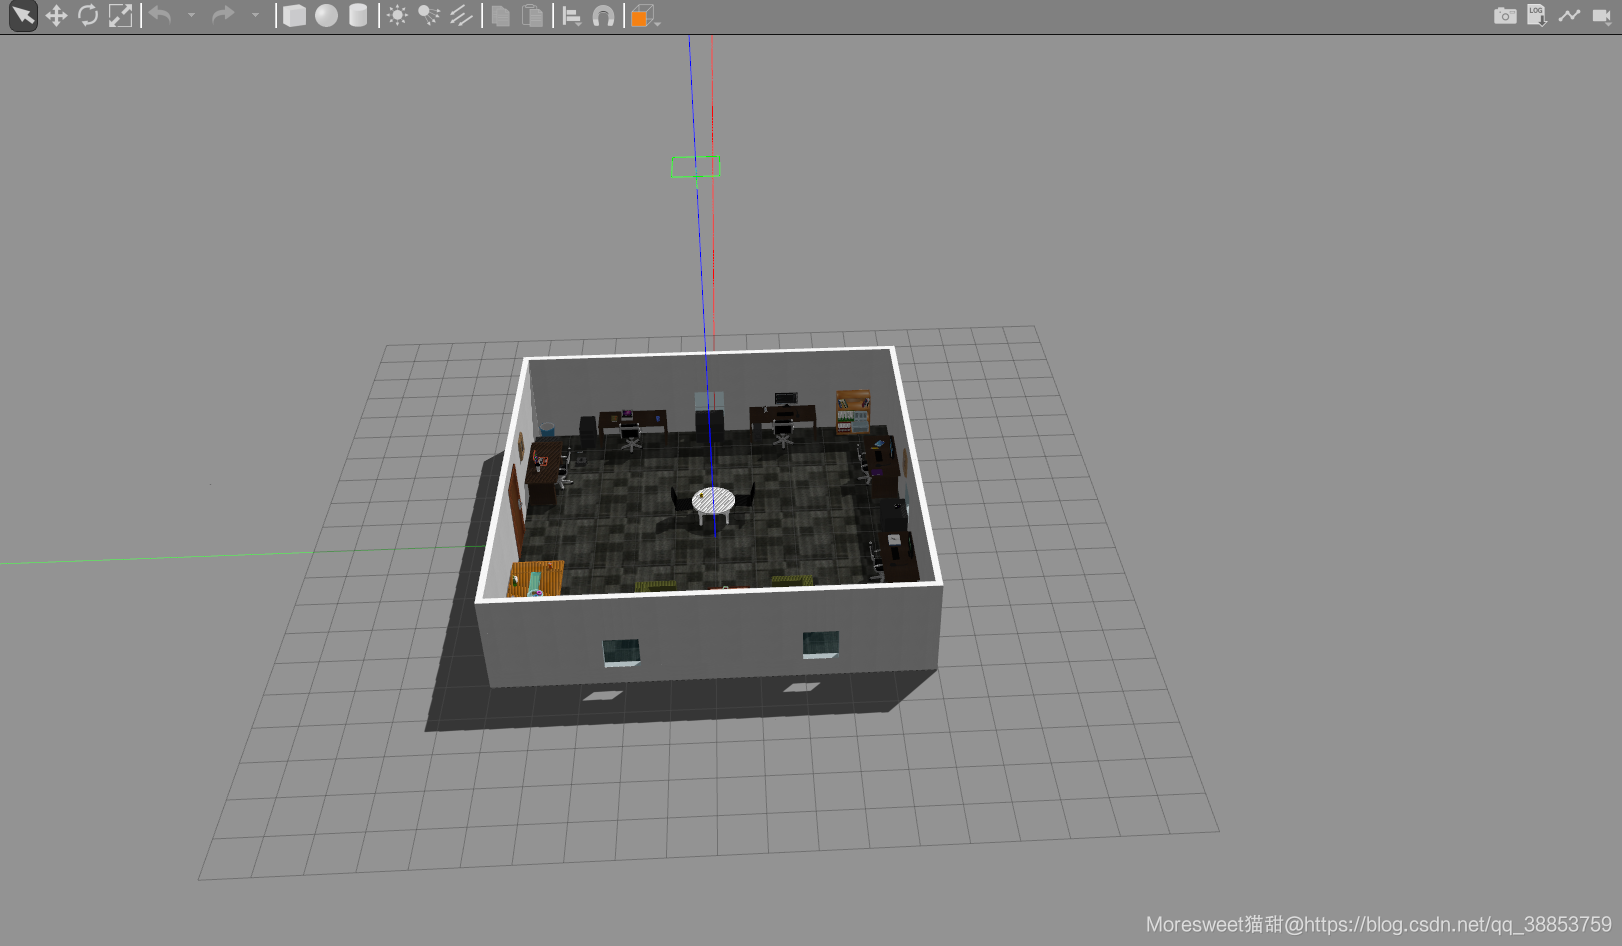
Task: Add a point light source
Action: pyautogui.click(x=397, y=16)
